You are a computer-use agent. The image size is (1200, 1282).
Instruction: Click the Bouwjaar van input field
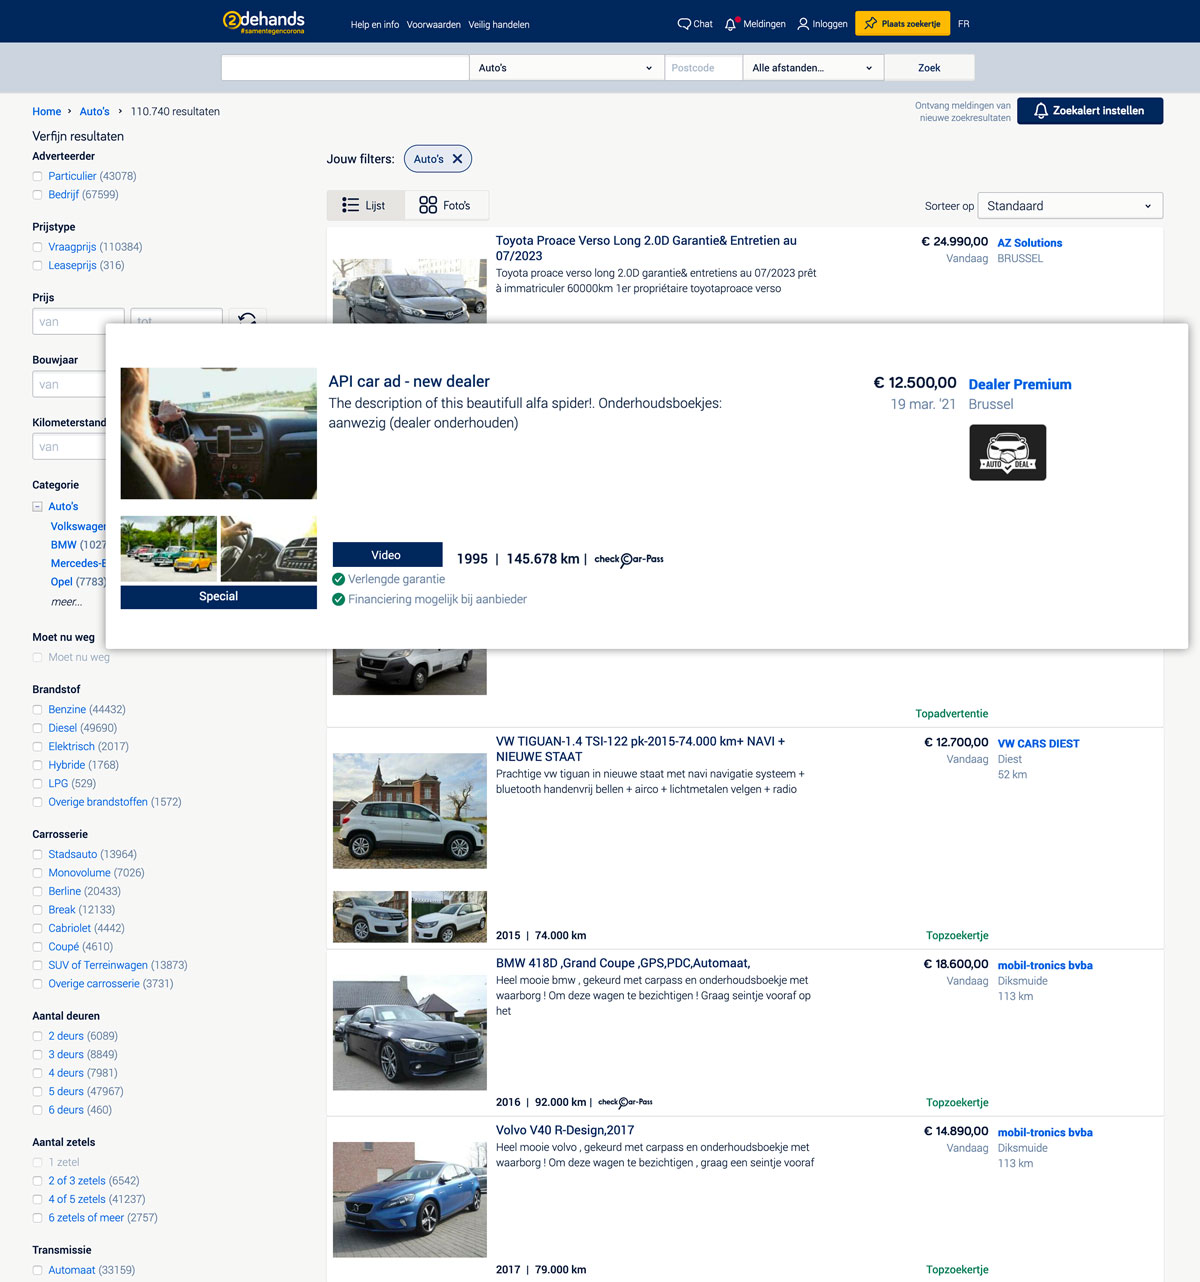(x=68, y=385)
